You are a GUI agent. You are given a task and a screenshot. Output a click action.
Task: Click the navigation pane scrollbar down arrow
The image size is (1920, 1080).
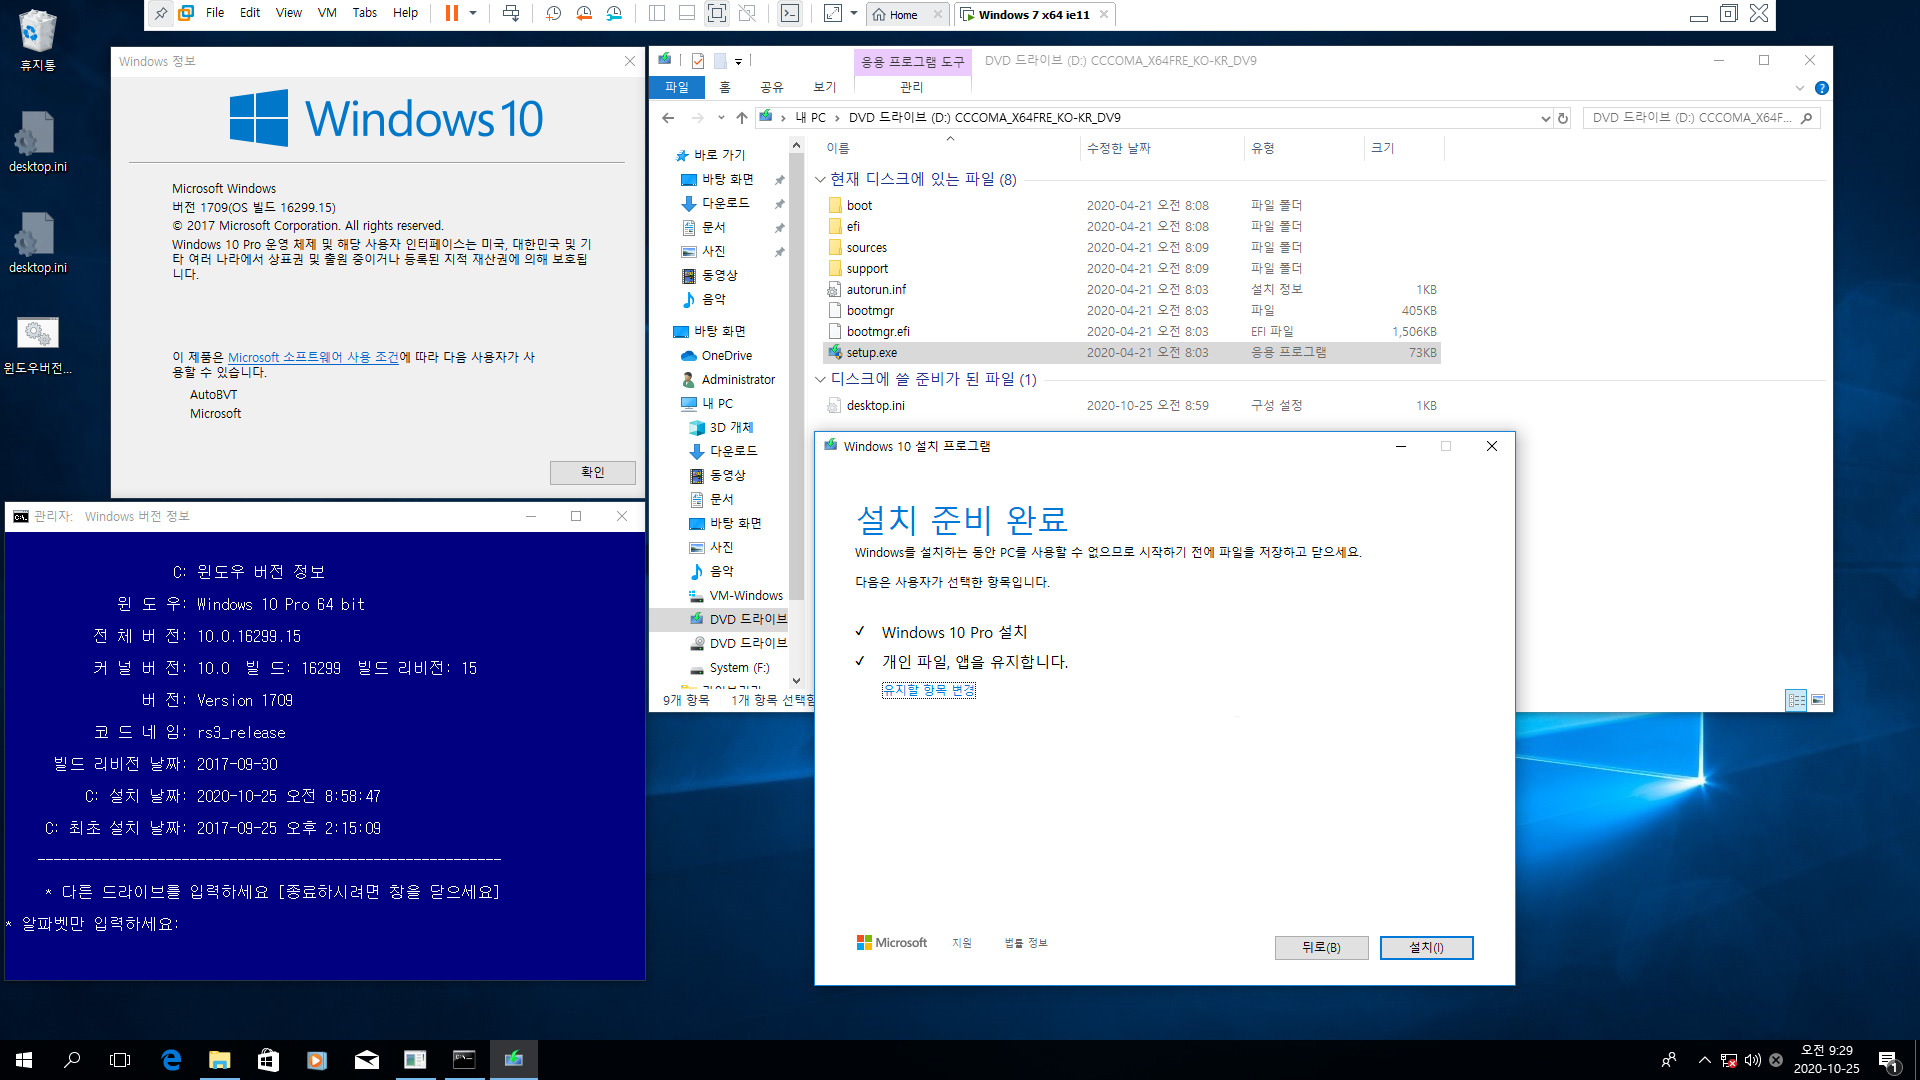tap(796, 681)
